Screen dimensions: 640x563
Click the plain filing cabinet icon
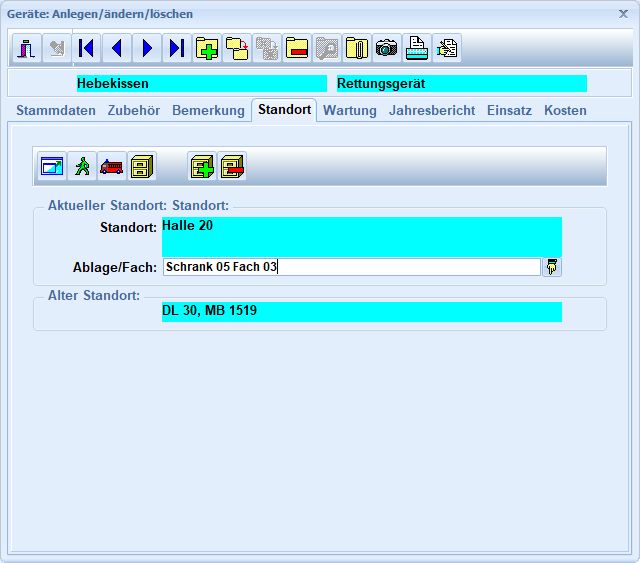(x=142, y=166)
